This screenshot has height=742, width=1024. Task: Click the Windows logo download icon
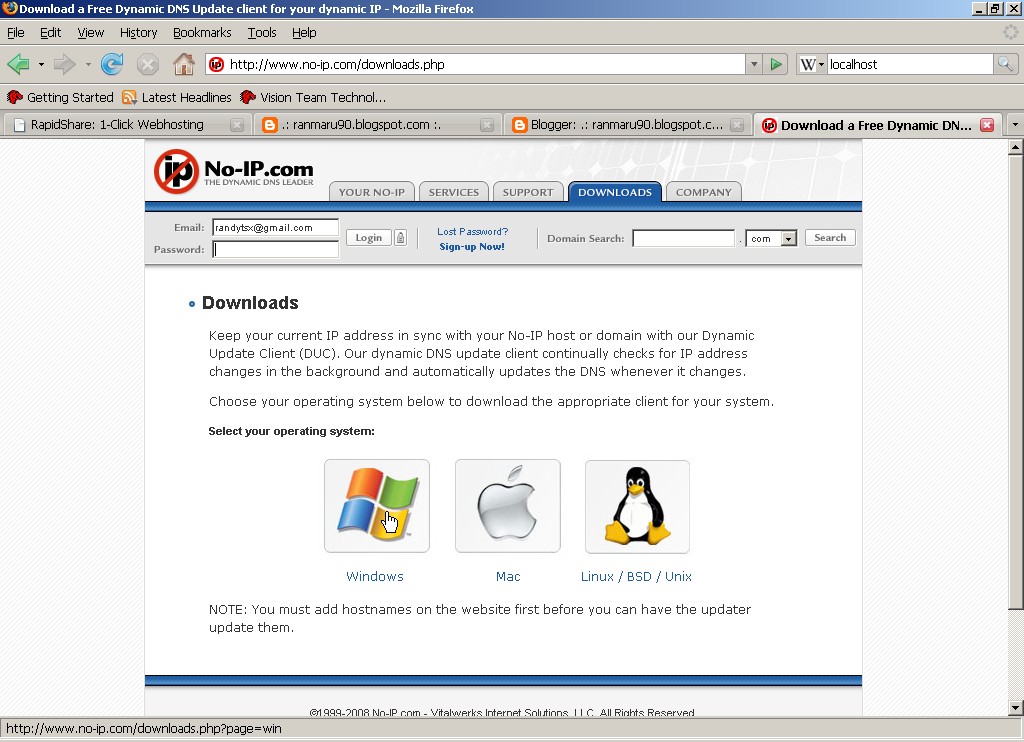[377, 506]
